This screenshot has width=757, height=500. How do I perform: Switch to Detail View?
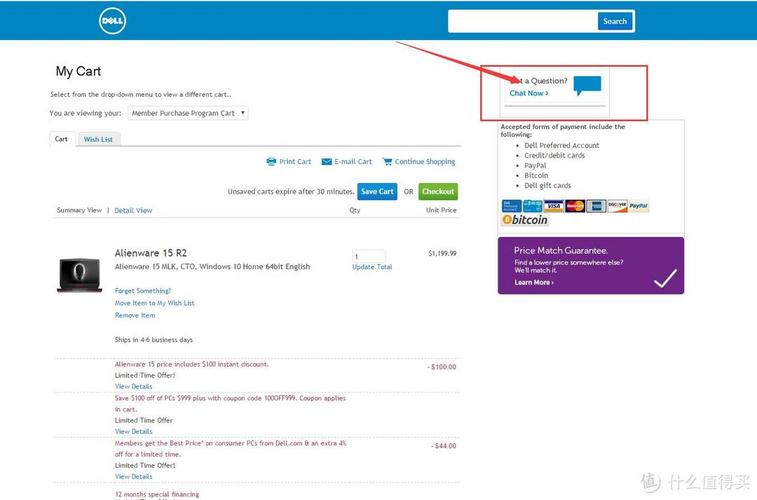(x=133, y=210)
